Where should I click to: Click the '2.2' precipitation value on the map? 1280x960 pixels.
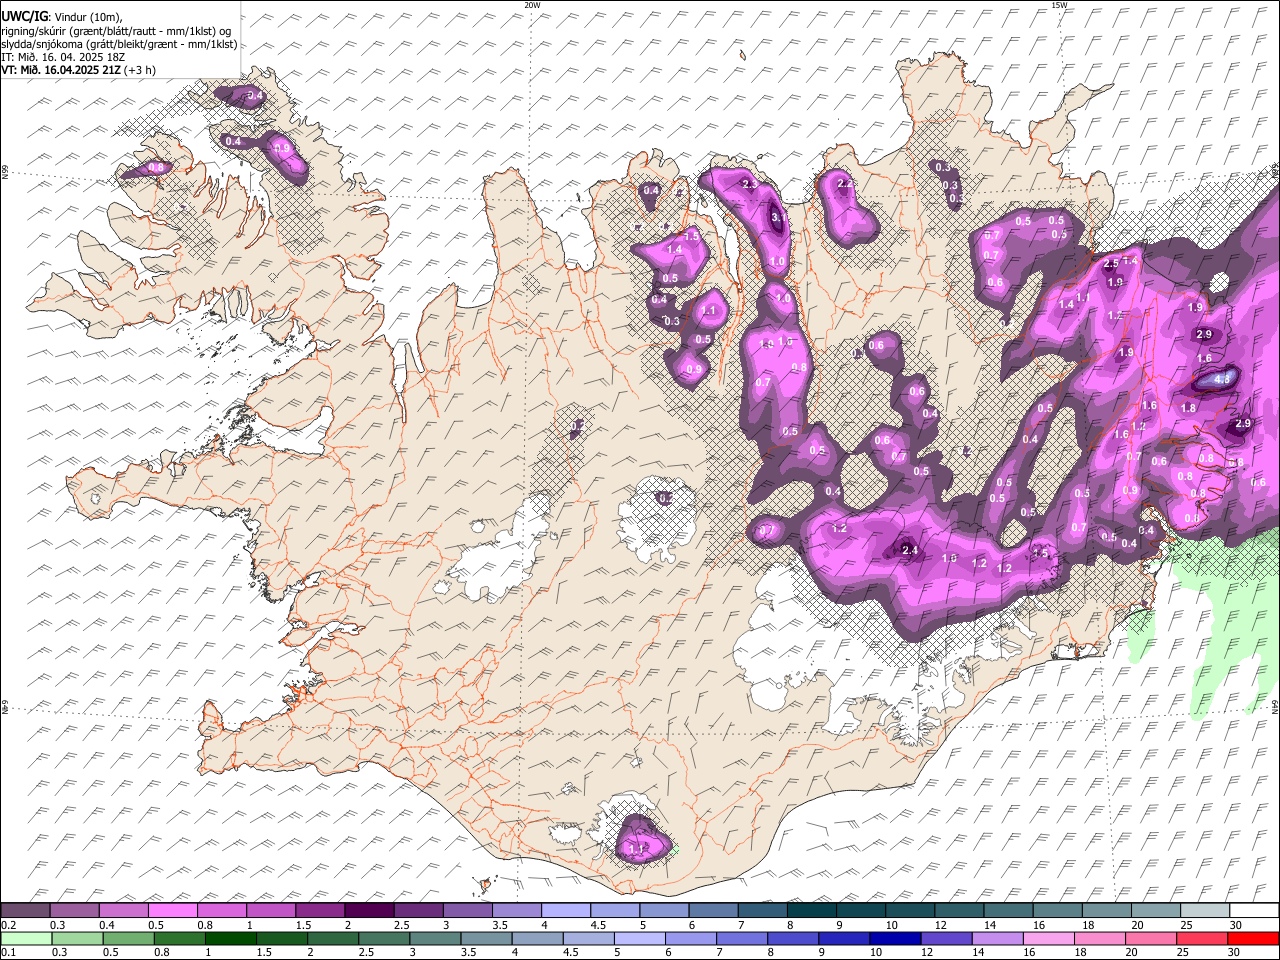(x=845, y=184)
